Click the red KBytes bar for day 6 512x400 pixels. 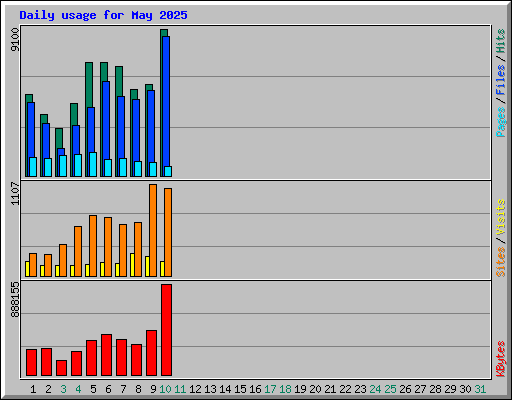[106, 355]
